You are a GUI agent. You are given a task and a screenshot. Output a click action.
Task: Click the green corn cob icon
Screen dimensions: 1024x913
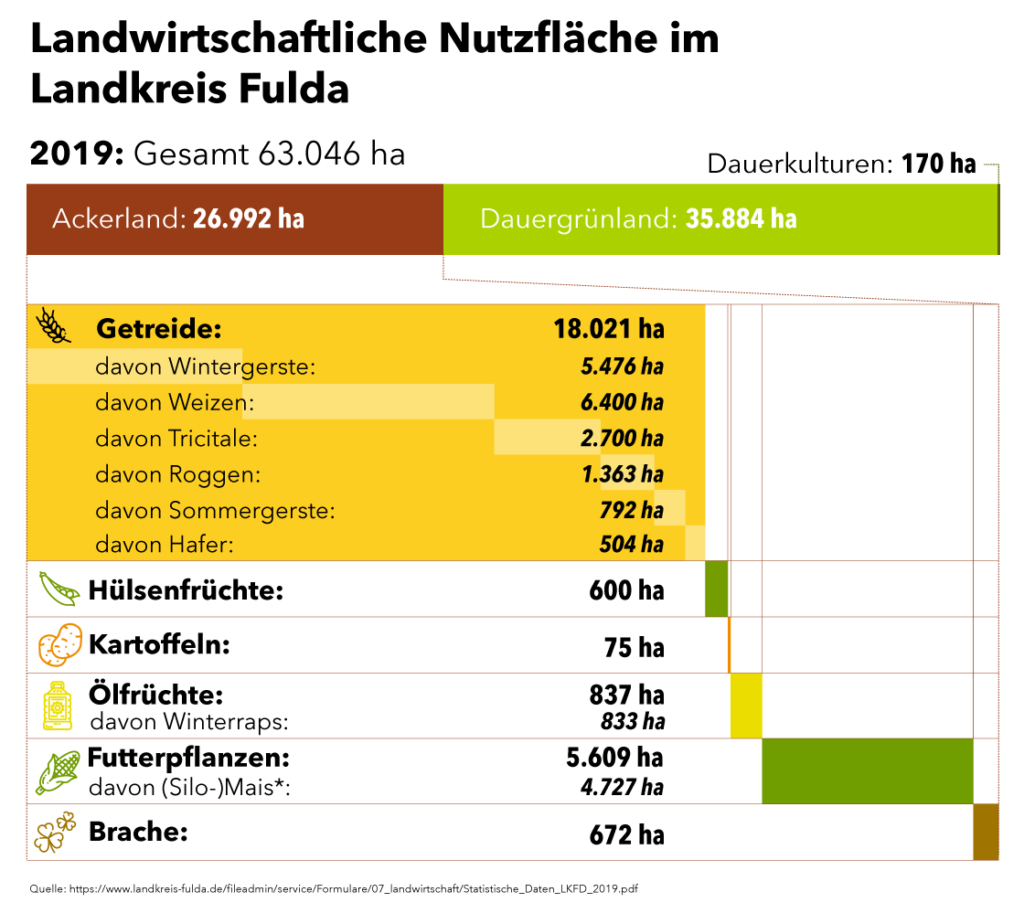point(58,772)
